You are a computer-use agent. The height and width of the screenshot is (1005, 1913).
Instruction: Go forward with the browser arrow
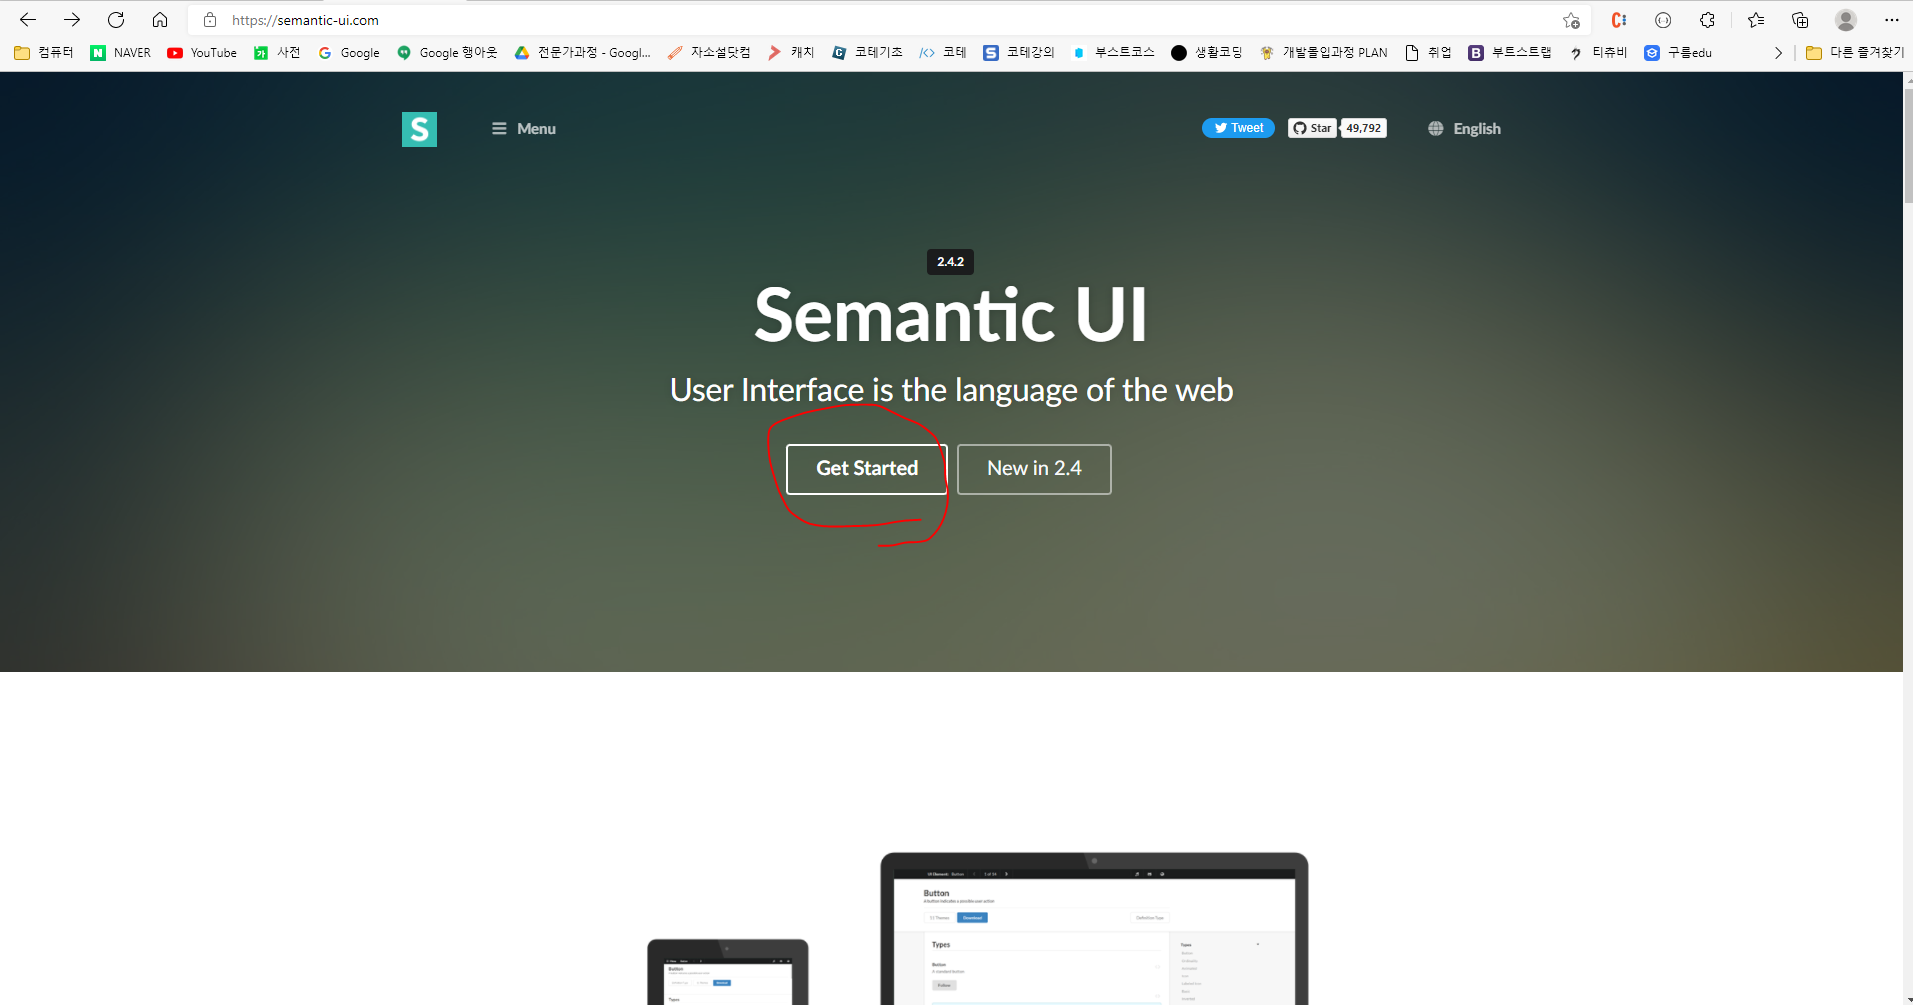coord(72,20)
